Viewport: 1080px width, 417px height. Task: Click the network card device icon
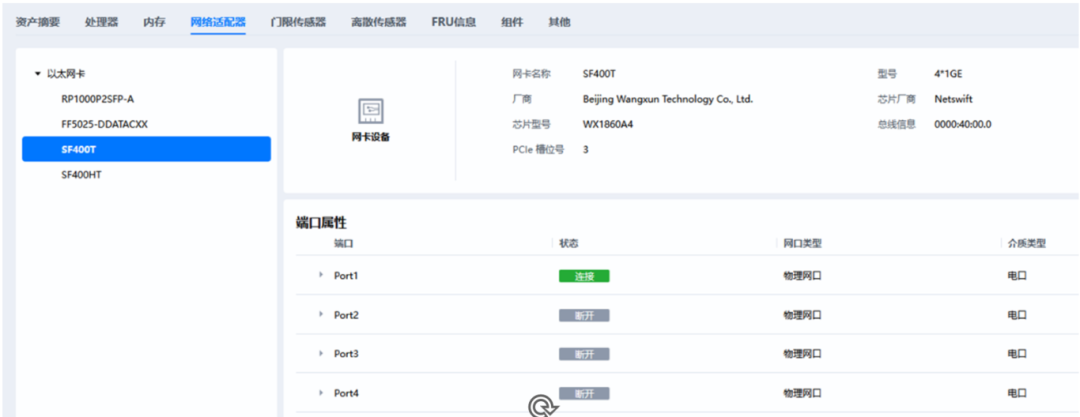pyautogui.click(x=371, y=111)
